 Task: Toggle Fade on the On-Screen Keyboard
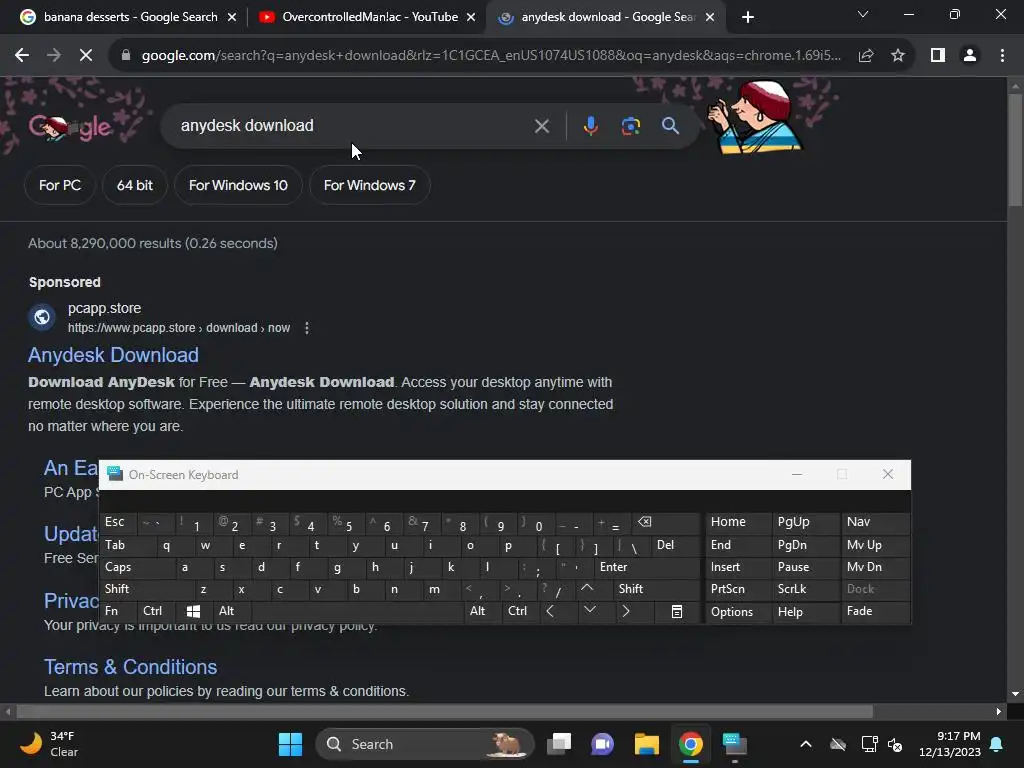click(875, 611)
